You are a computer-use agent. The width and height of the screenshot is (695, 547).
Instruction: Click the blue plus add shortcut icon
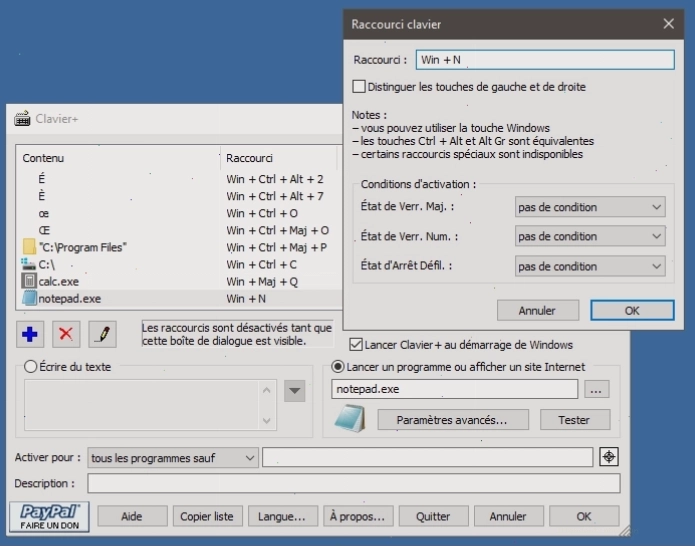coord(30,334)
